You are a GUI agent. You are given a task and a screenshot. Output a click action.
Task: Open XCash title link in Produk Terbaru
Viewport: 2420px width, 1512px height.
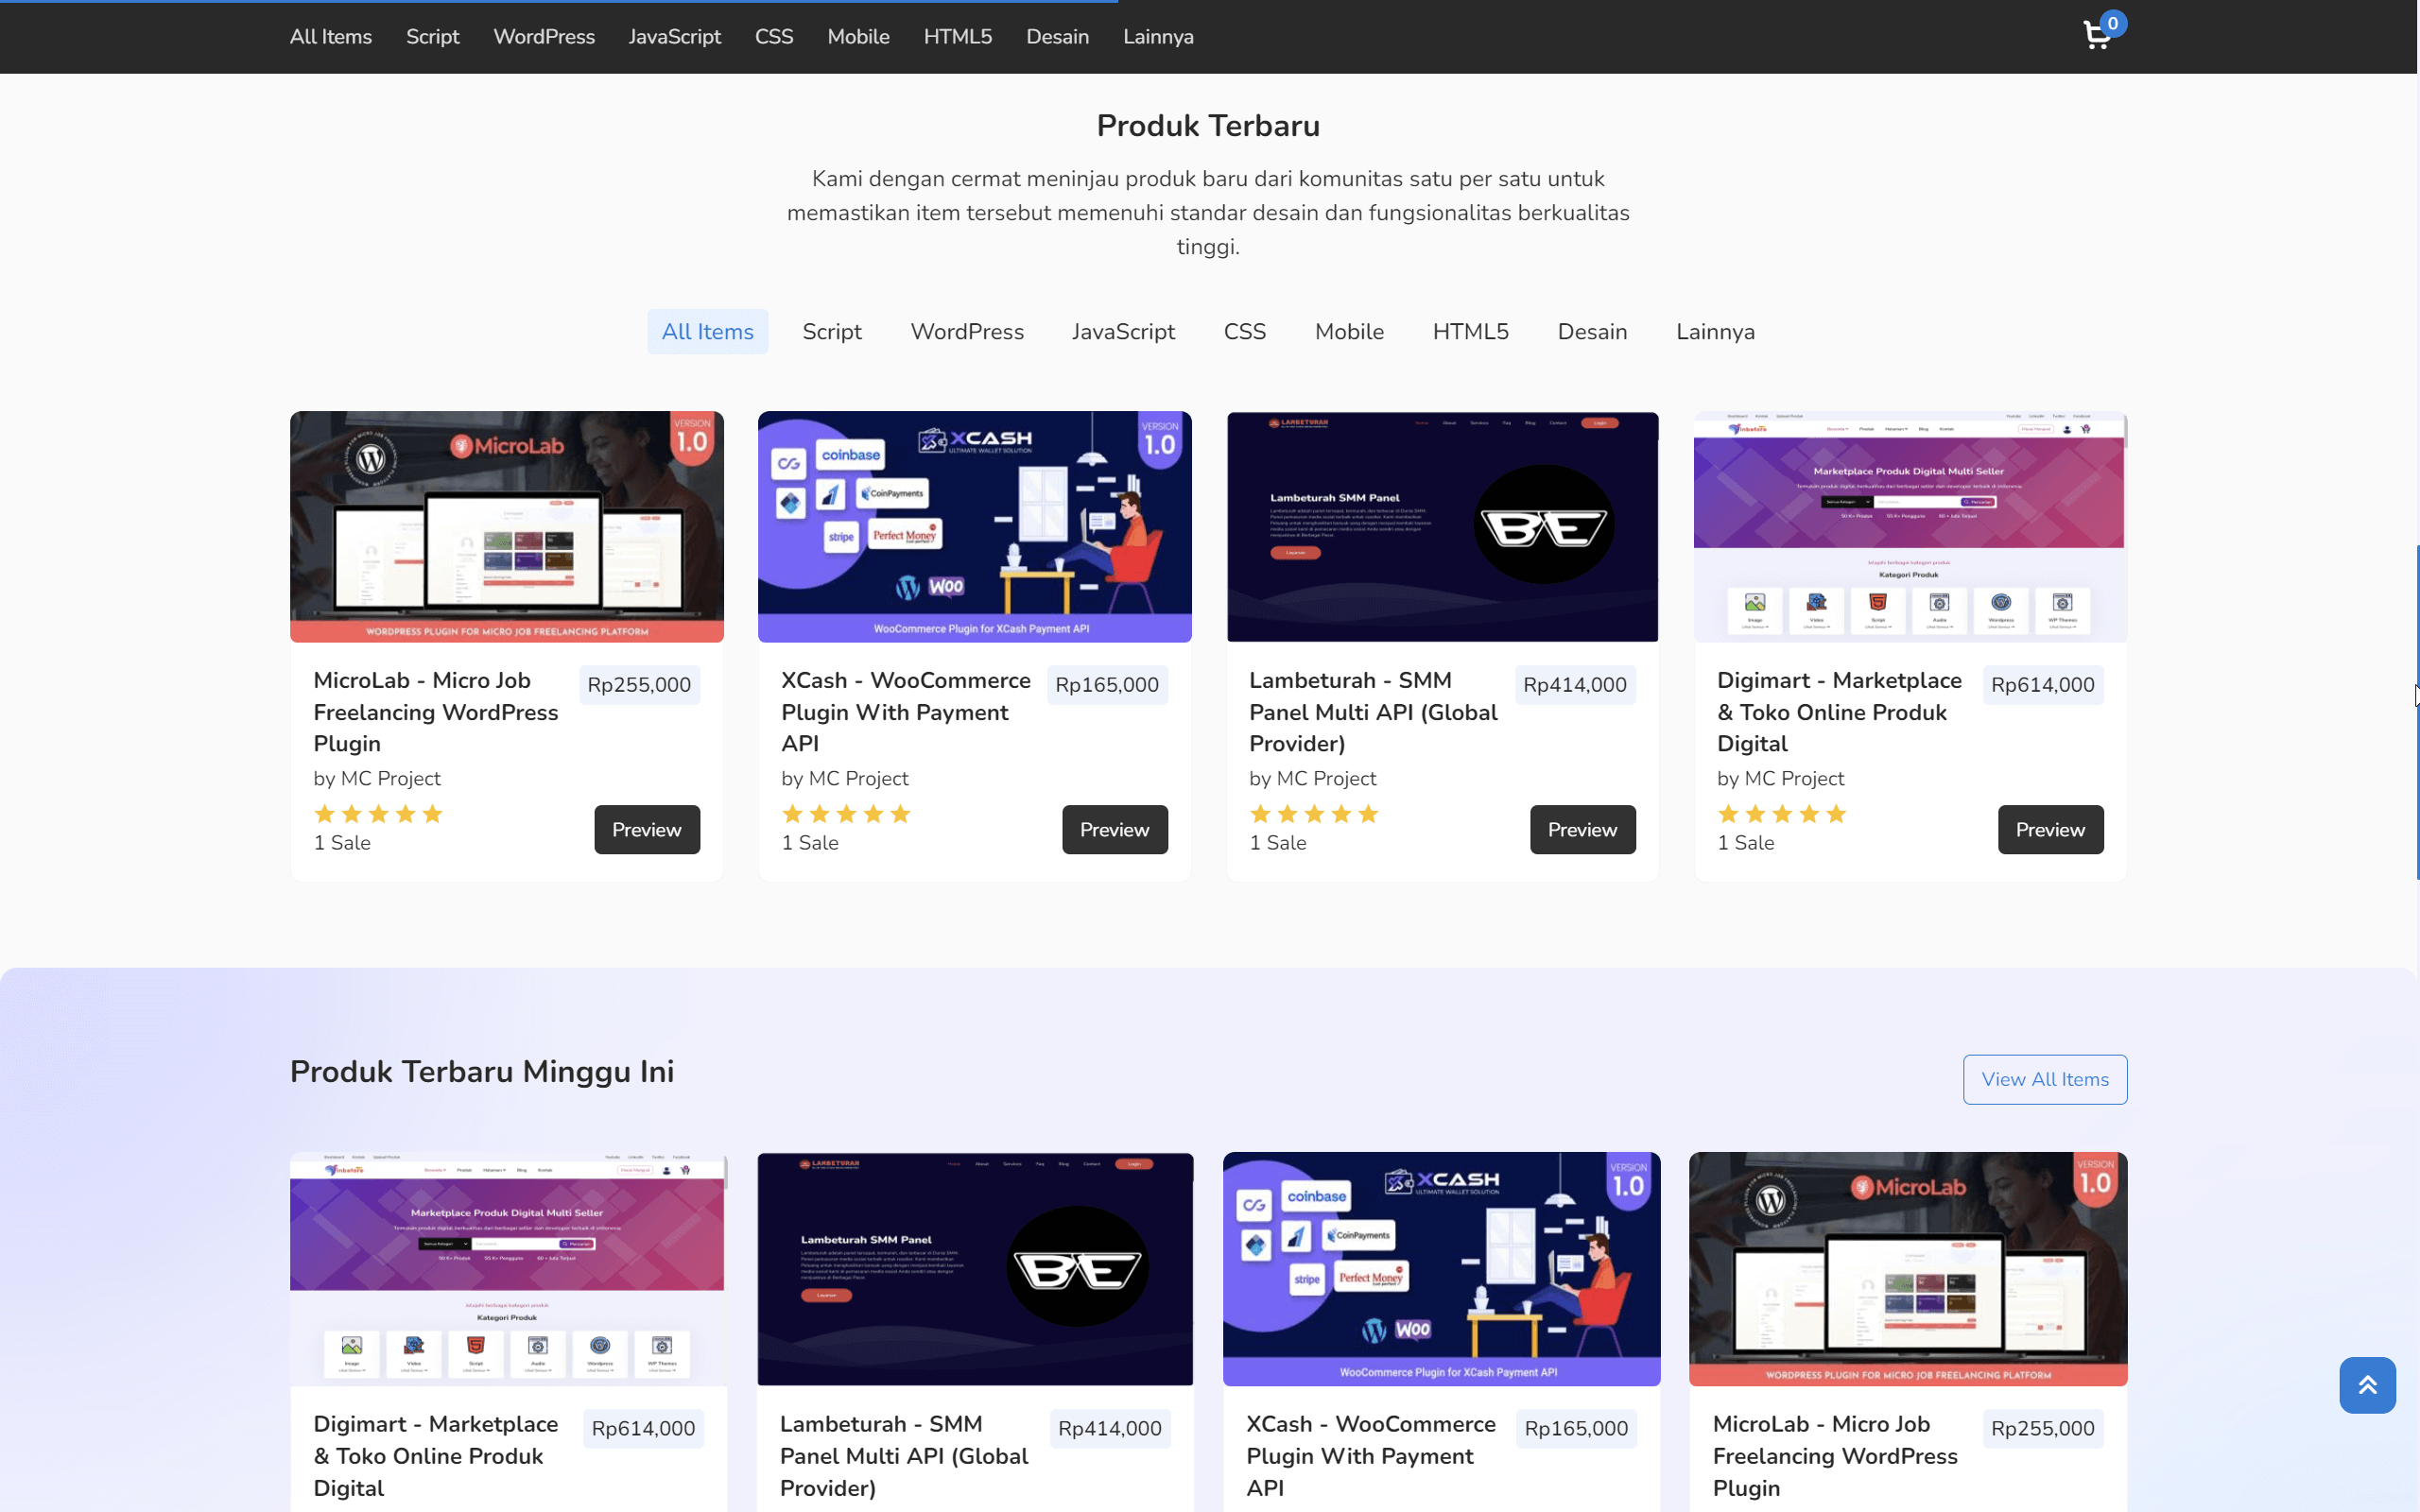[x=906, y=712]
